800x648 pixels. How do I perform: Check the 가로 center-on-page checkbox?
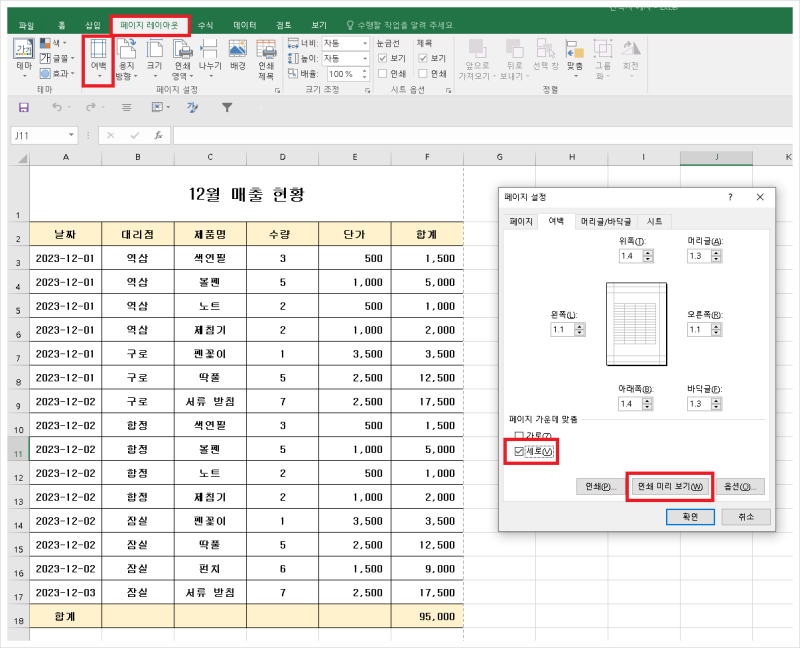pos(519,436)
